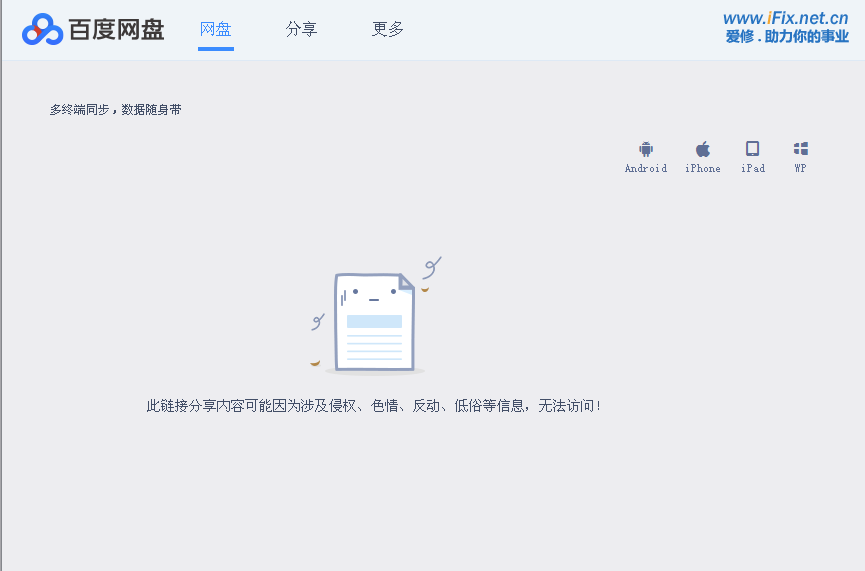Open the 更多 menu item

pyautogui.click(x=388, y=29)
